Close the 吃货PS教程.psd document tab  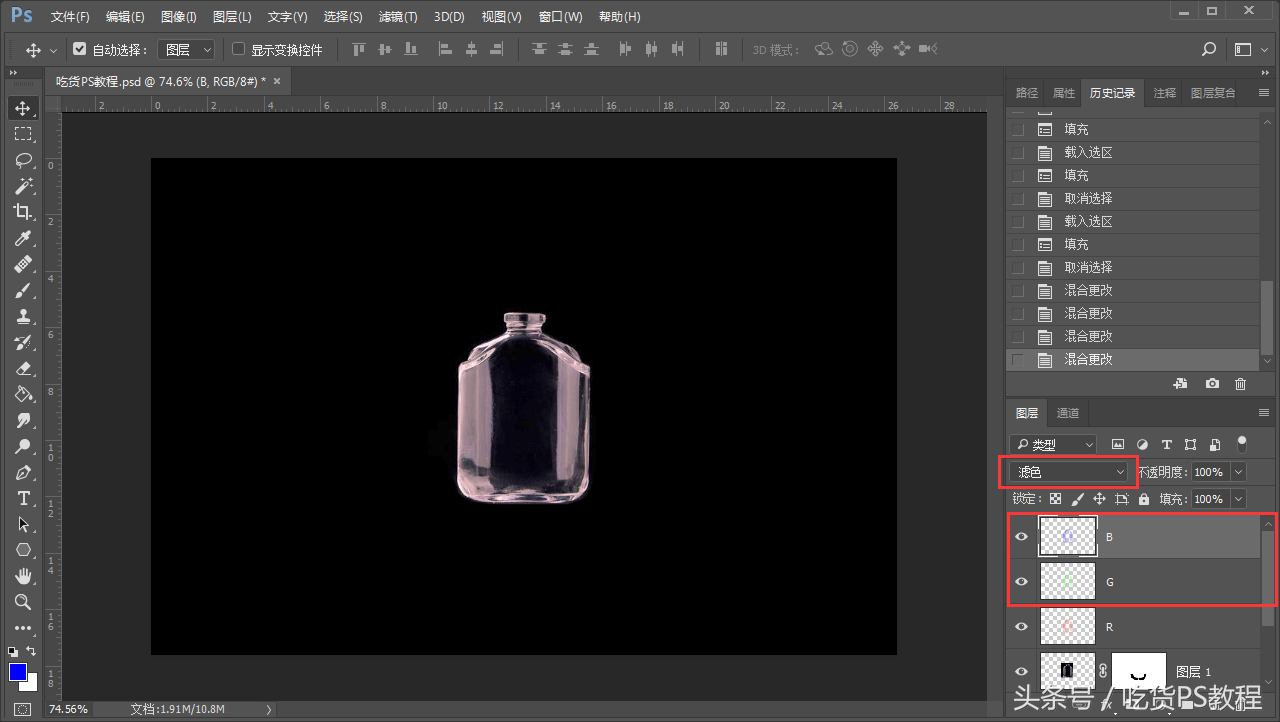coord(277,81)
